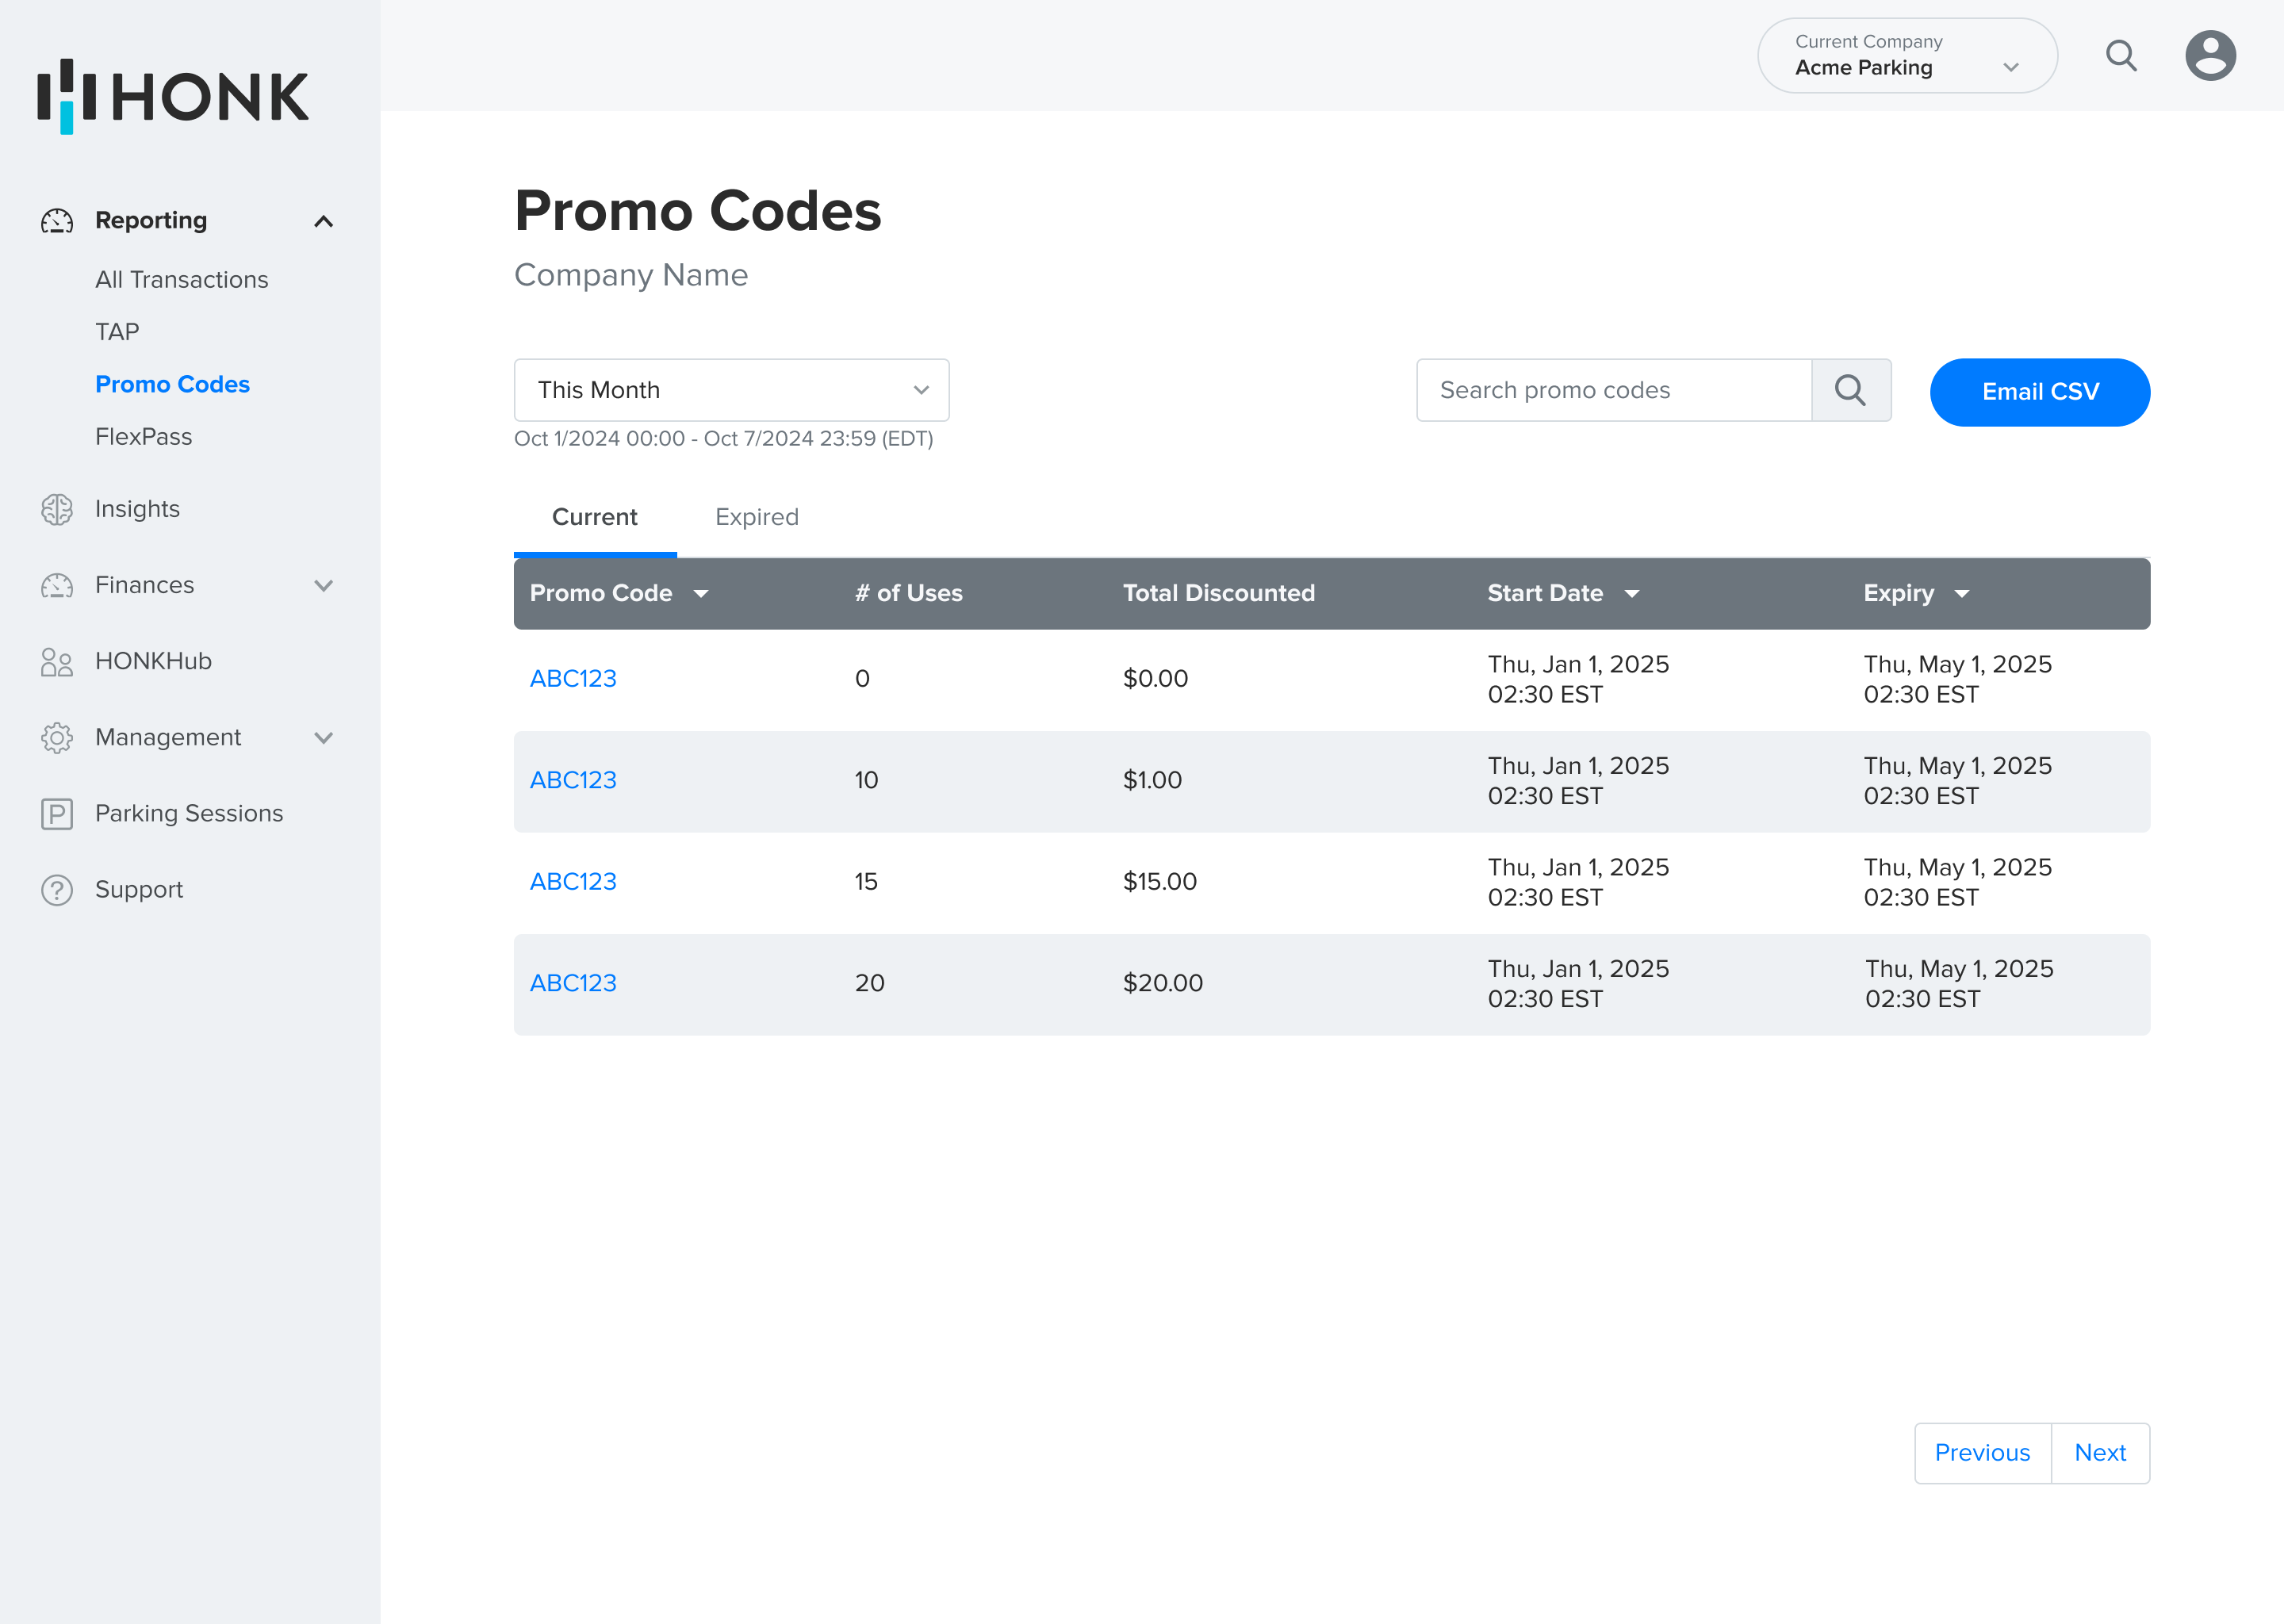Open the This Month date range dropdown
2284x1624 pixels.
point(731,390)
